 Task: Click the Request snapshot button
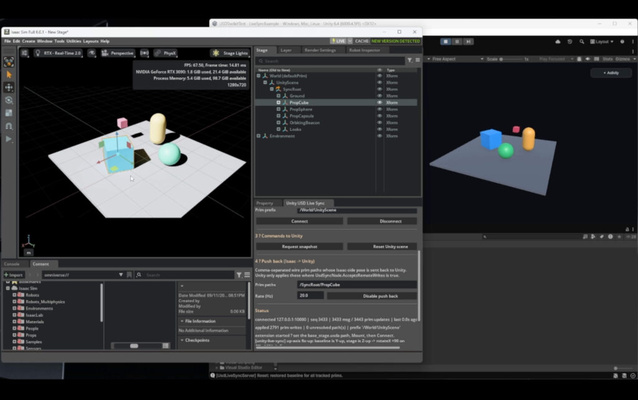point(299,246)
